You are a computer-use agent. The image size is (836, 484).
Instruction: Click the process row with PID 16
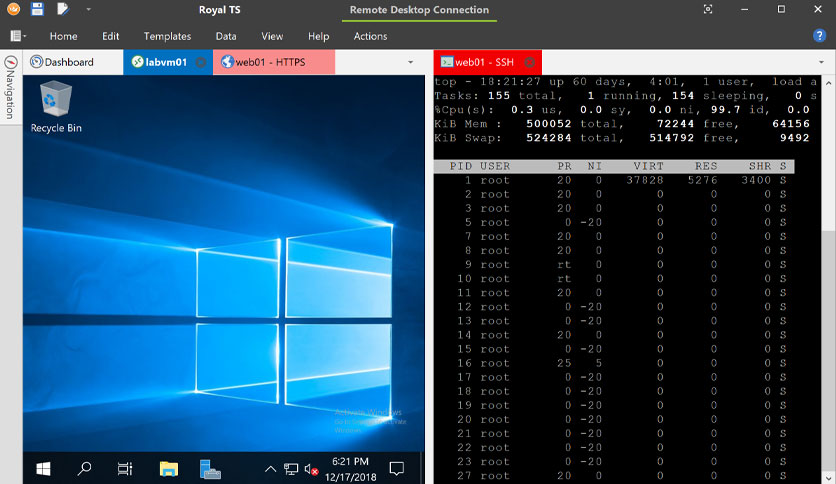(614, 363)
